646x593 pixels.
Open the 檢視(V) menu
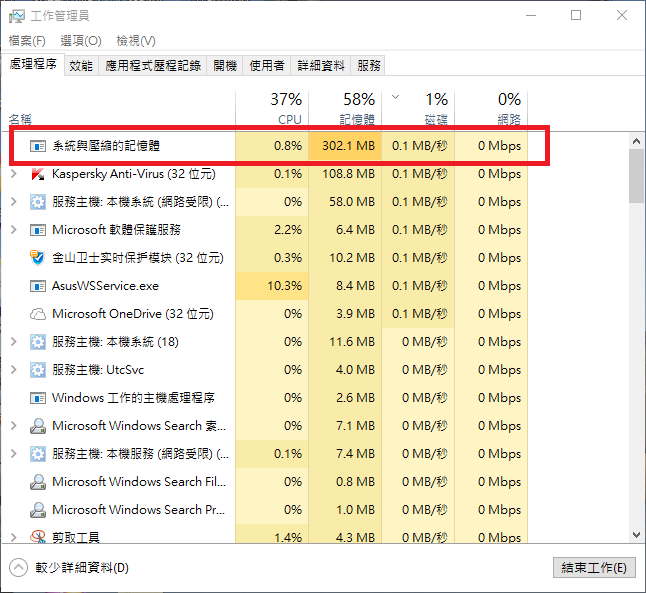136,41
